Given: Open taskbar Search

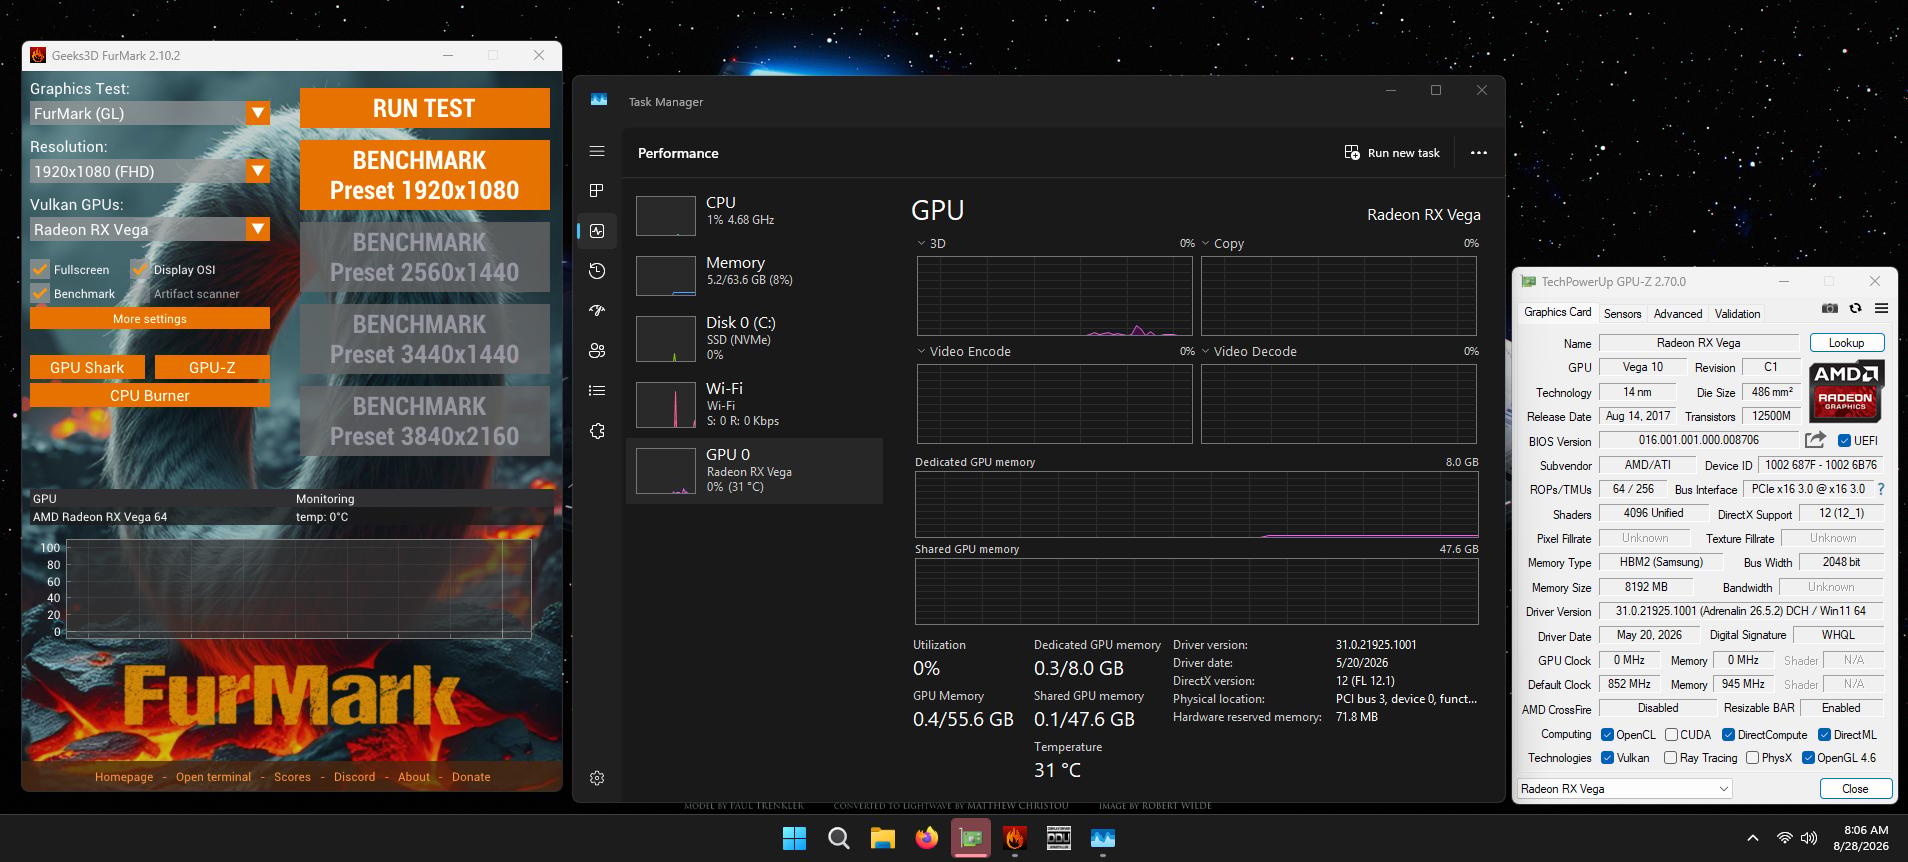Looking at the screenshot, I should (x=838, y=838).
